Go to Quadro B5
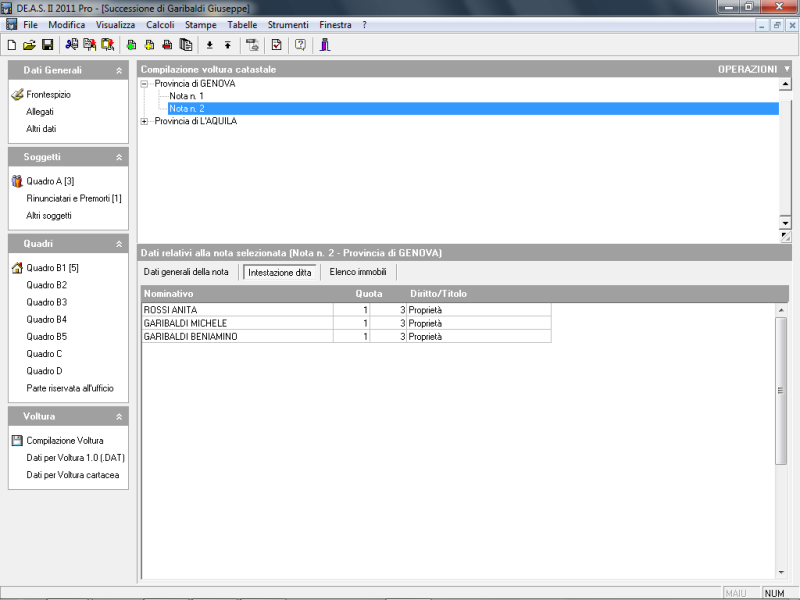The height and width of the screenshot is (600, 800). click(46, 337)
